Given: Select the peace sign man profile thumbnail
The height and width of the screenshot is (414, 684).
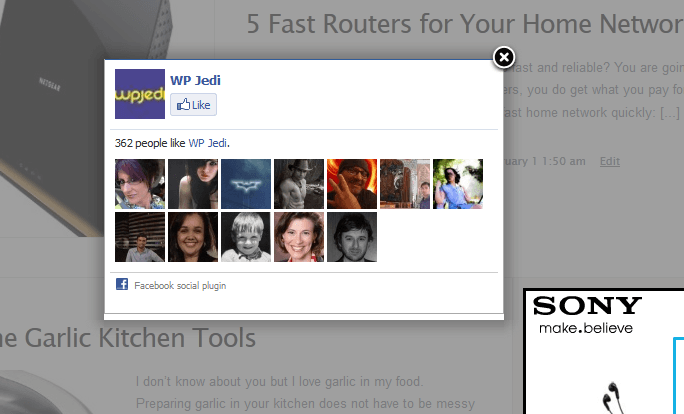Looking at the screenshot, I should 352,184.
